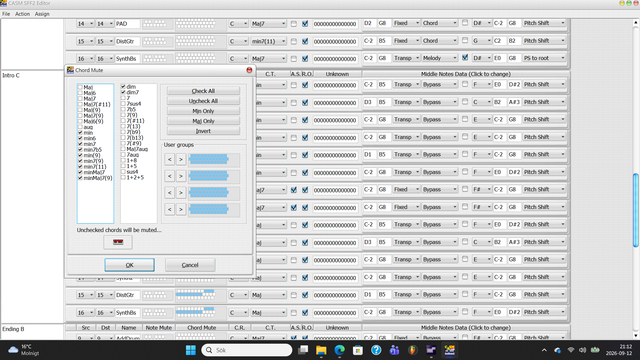Viewport: 640px width, 360px height.
Task: Open the volume control in the tray
Action: [x=582, y=350]
